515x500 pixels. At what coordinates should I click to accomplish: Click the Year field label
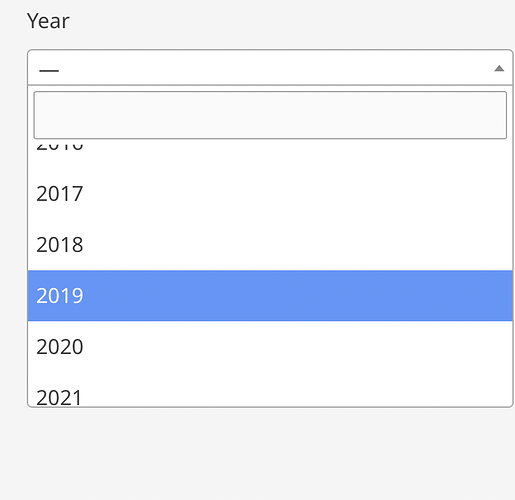[48, 21]
